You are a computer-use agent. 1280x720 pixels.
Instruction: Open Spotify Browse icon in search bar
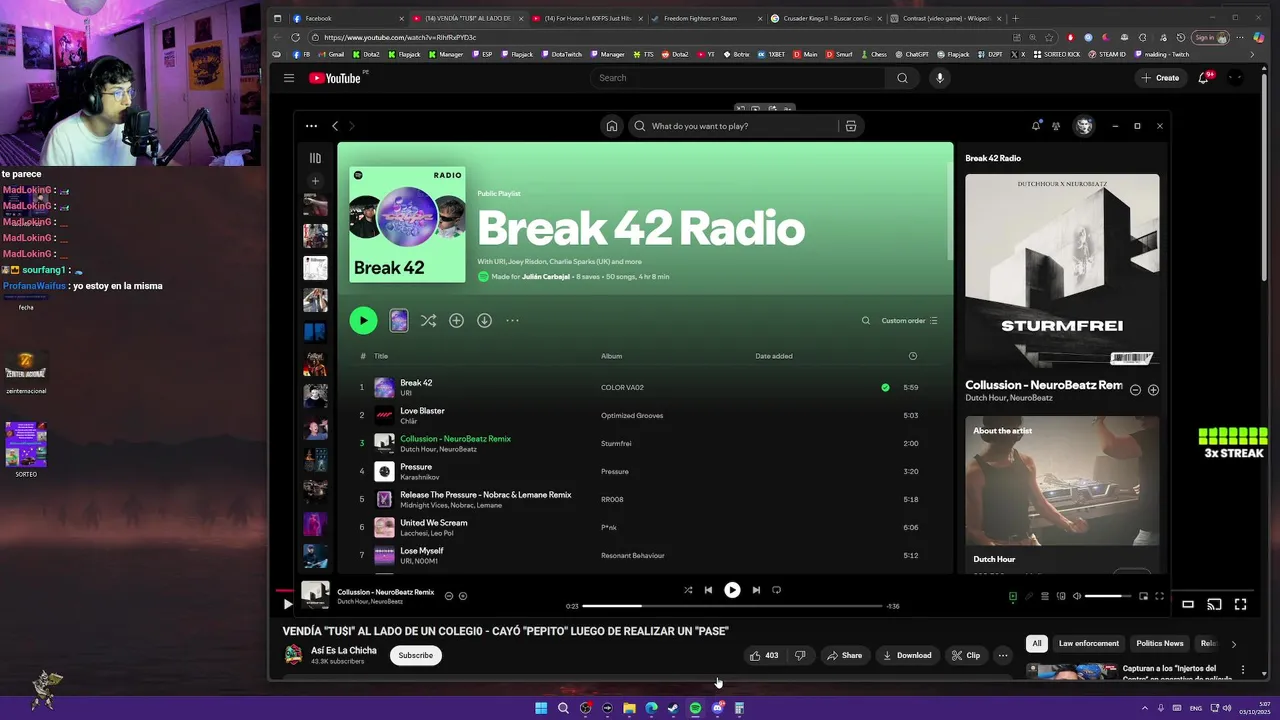tap(851, 126)
